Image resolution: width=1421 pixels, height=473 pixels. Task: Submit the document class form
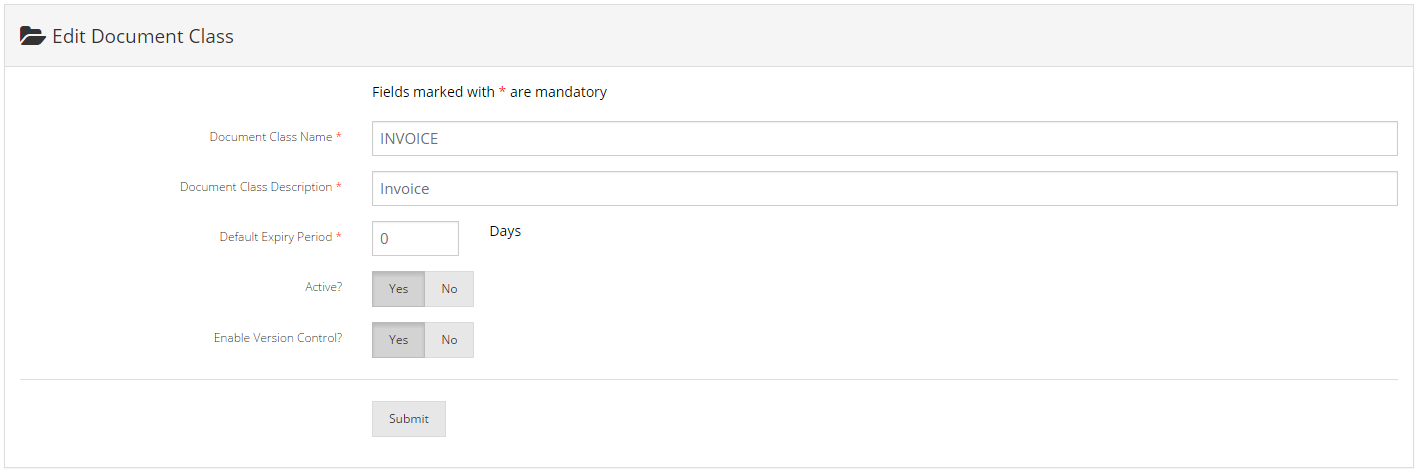(x=408, y=419)
